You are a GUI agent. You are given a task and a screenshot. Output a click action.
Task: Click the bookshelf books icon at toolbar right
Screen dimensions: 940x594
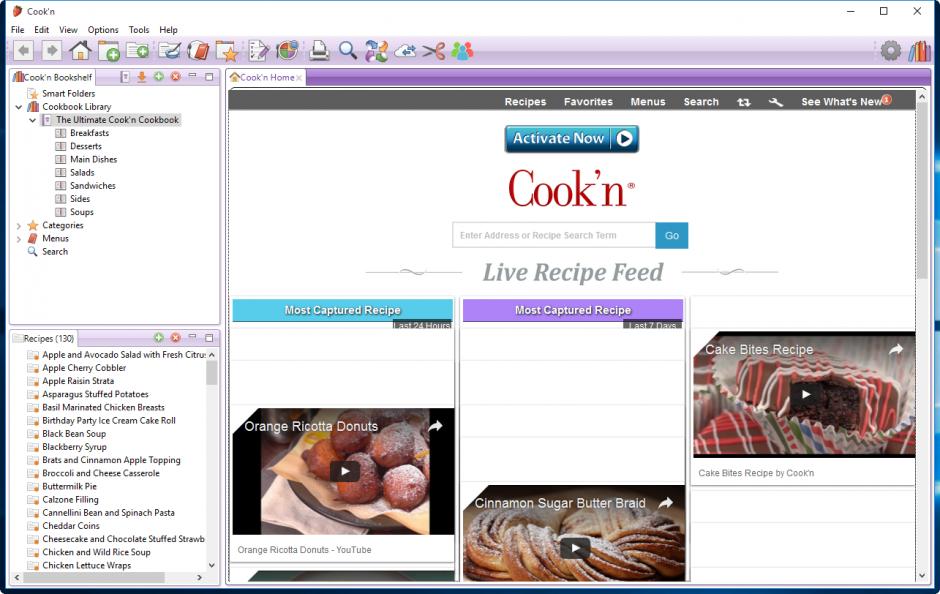[x=920, y=52]
